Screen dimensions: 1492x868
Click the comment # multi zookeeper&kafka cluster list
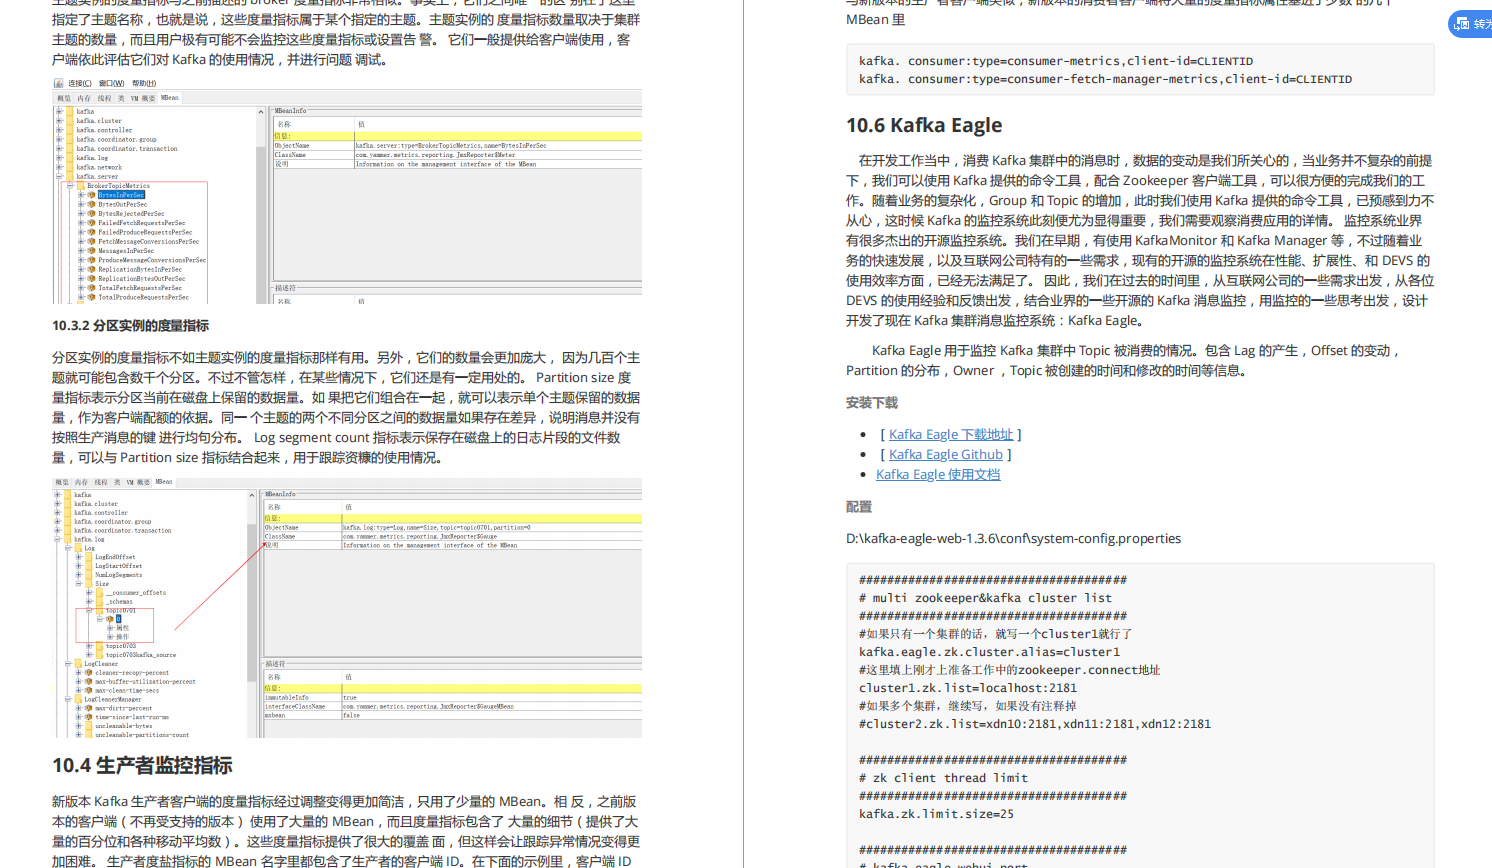click(985, 598)
